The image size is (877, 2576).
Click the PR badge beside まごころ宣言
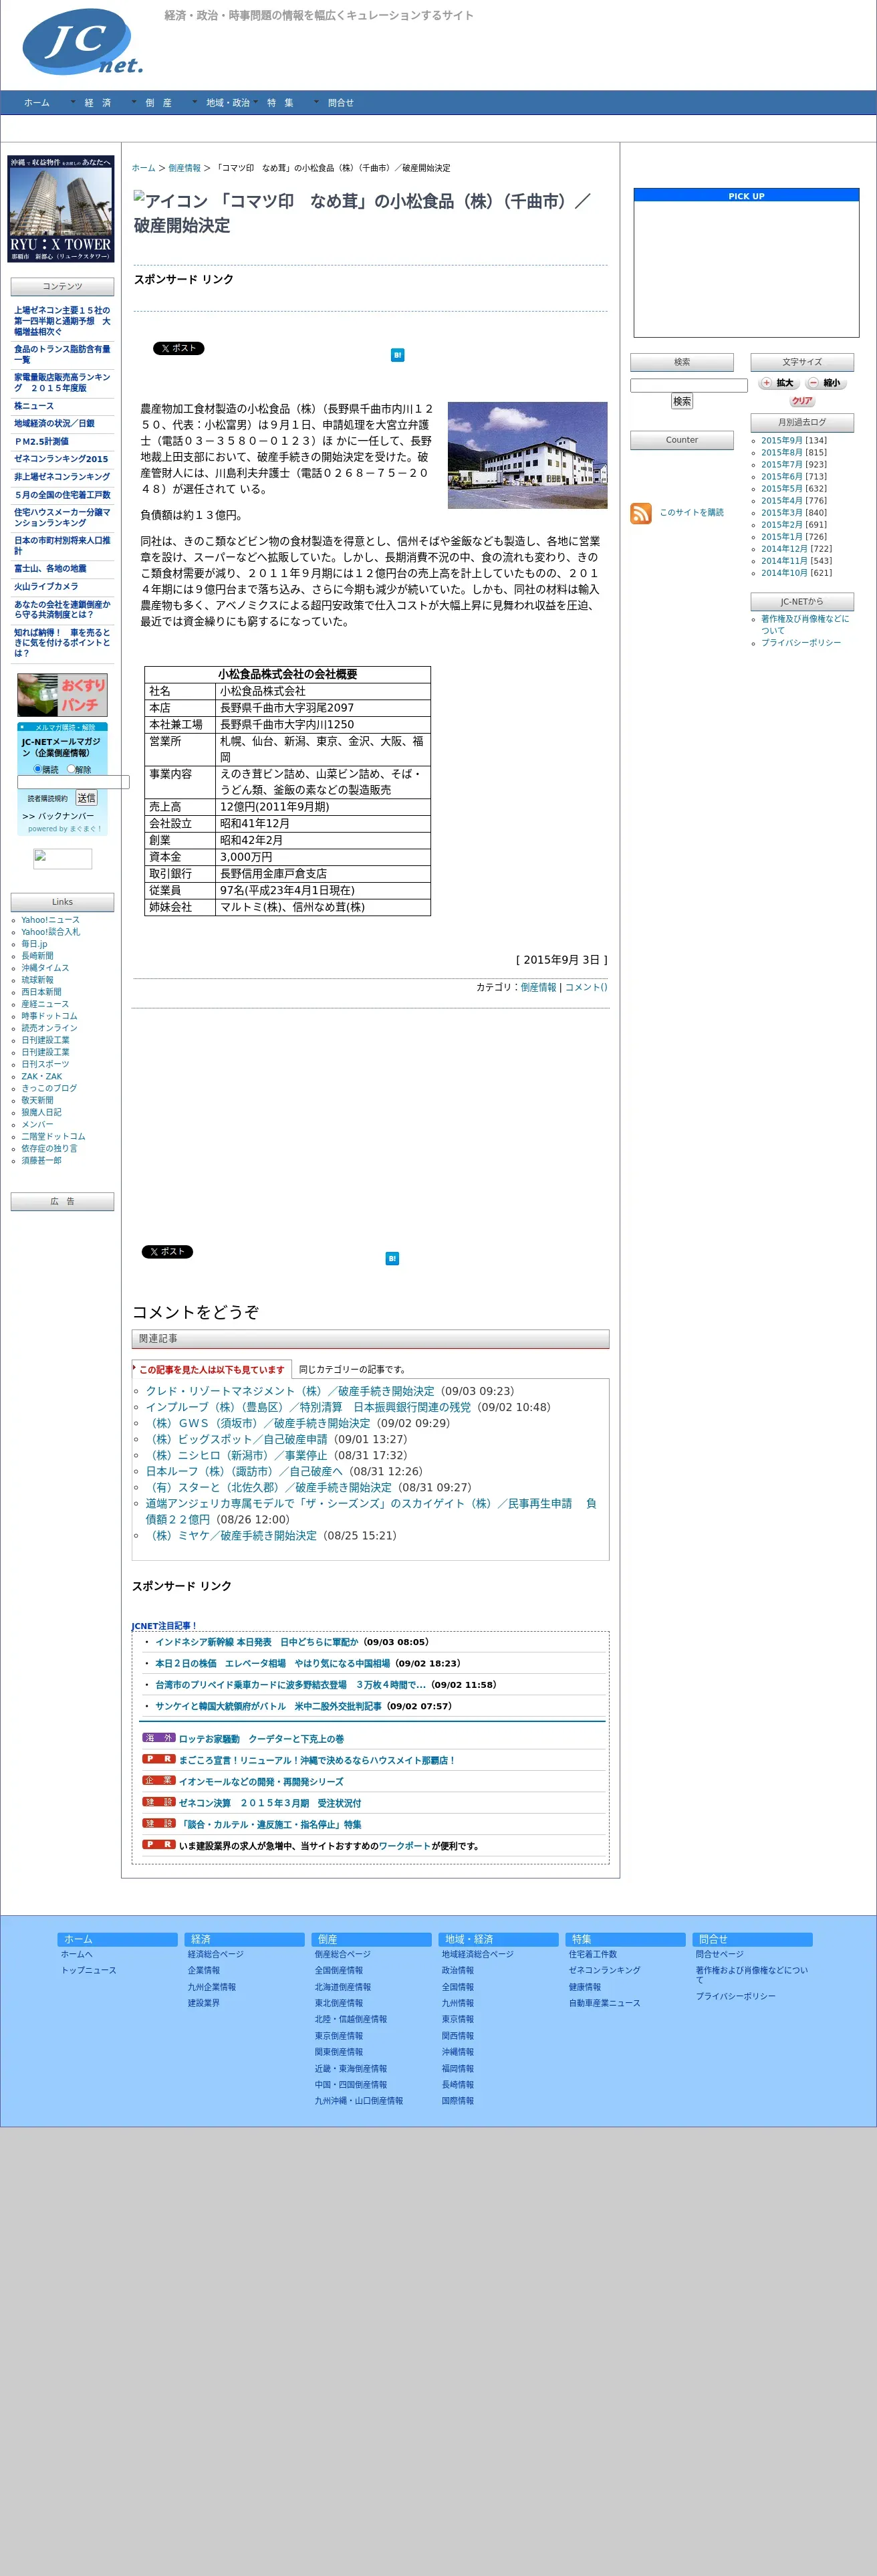(158, 1759)
